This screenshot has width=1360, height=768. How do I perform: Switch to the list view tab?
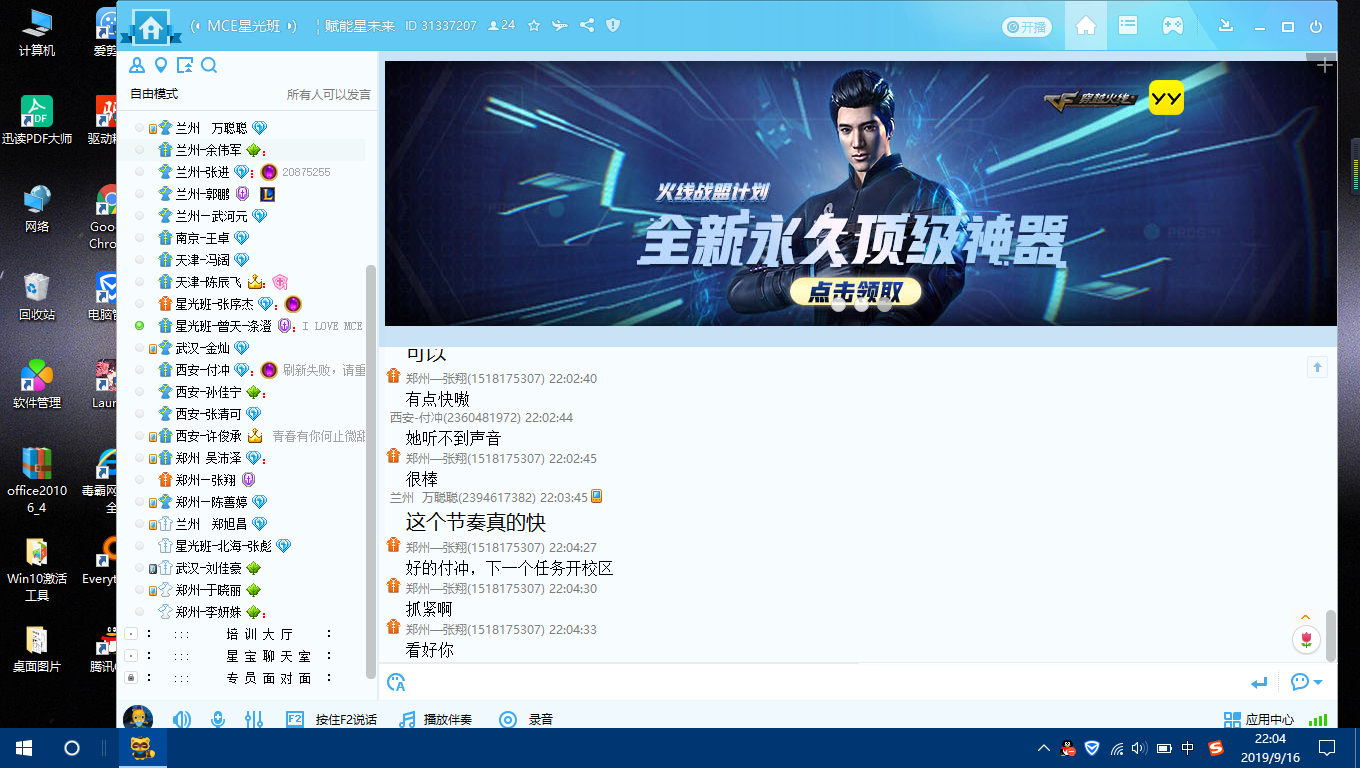(1128, 26)
